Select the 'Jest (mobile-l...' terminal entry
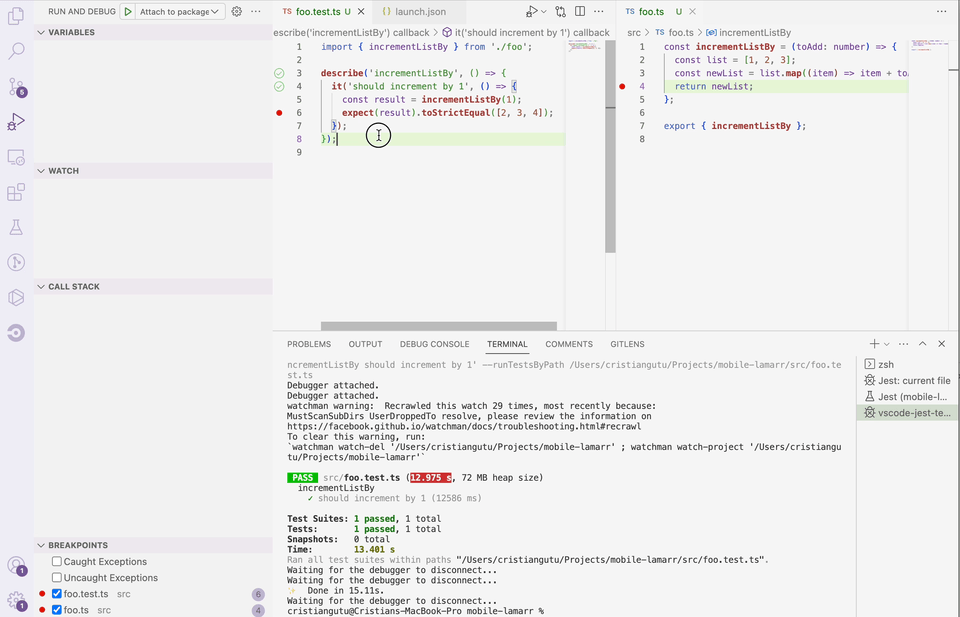960x617 pixels. pos(906,397)
